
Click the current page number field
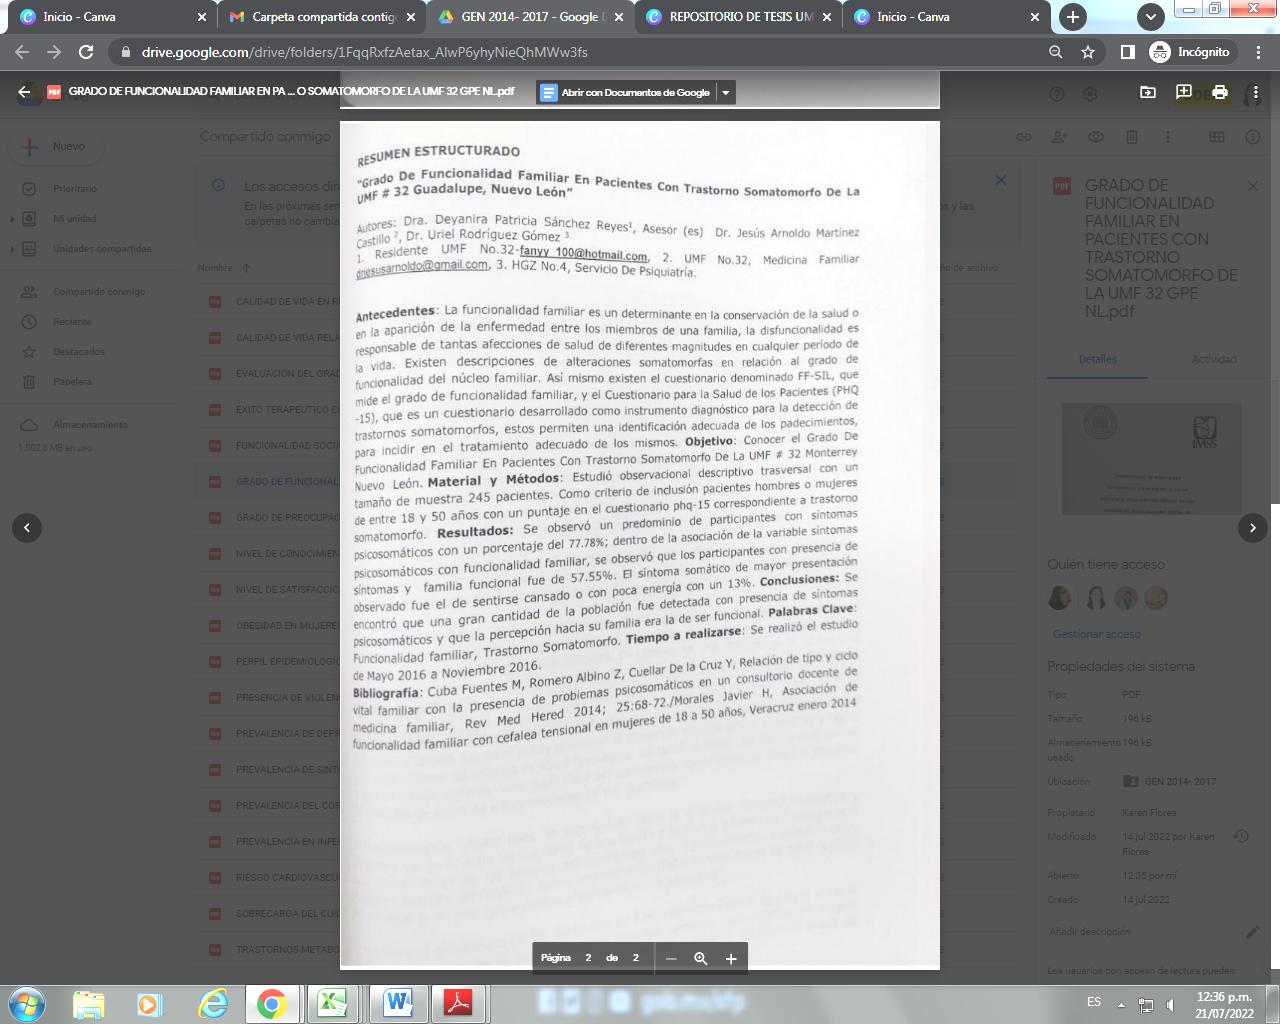tap(588, 958)
